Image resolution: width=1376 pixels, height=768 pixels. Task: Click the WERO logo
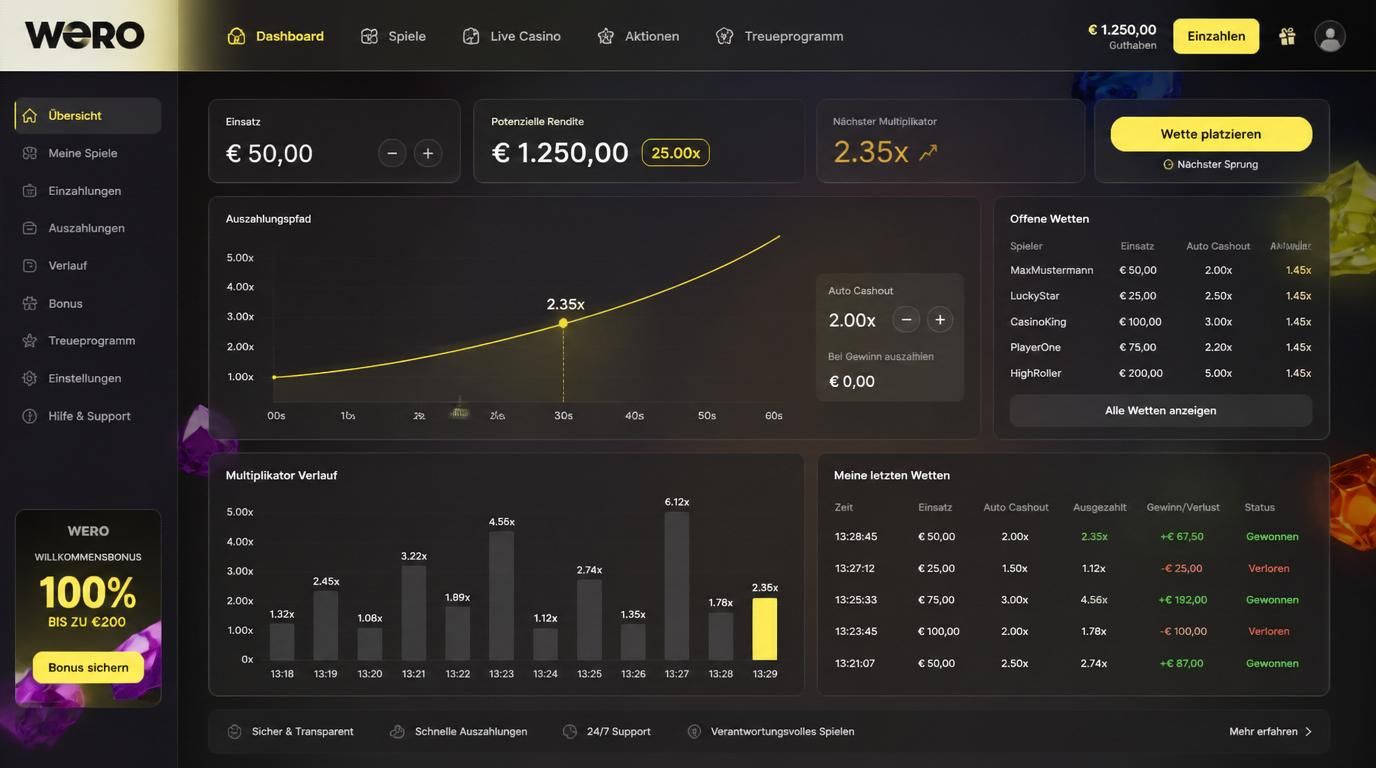[85, 36]
